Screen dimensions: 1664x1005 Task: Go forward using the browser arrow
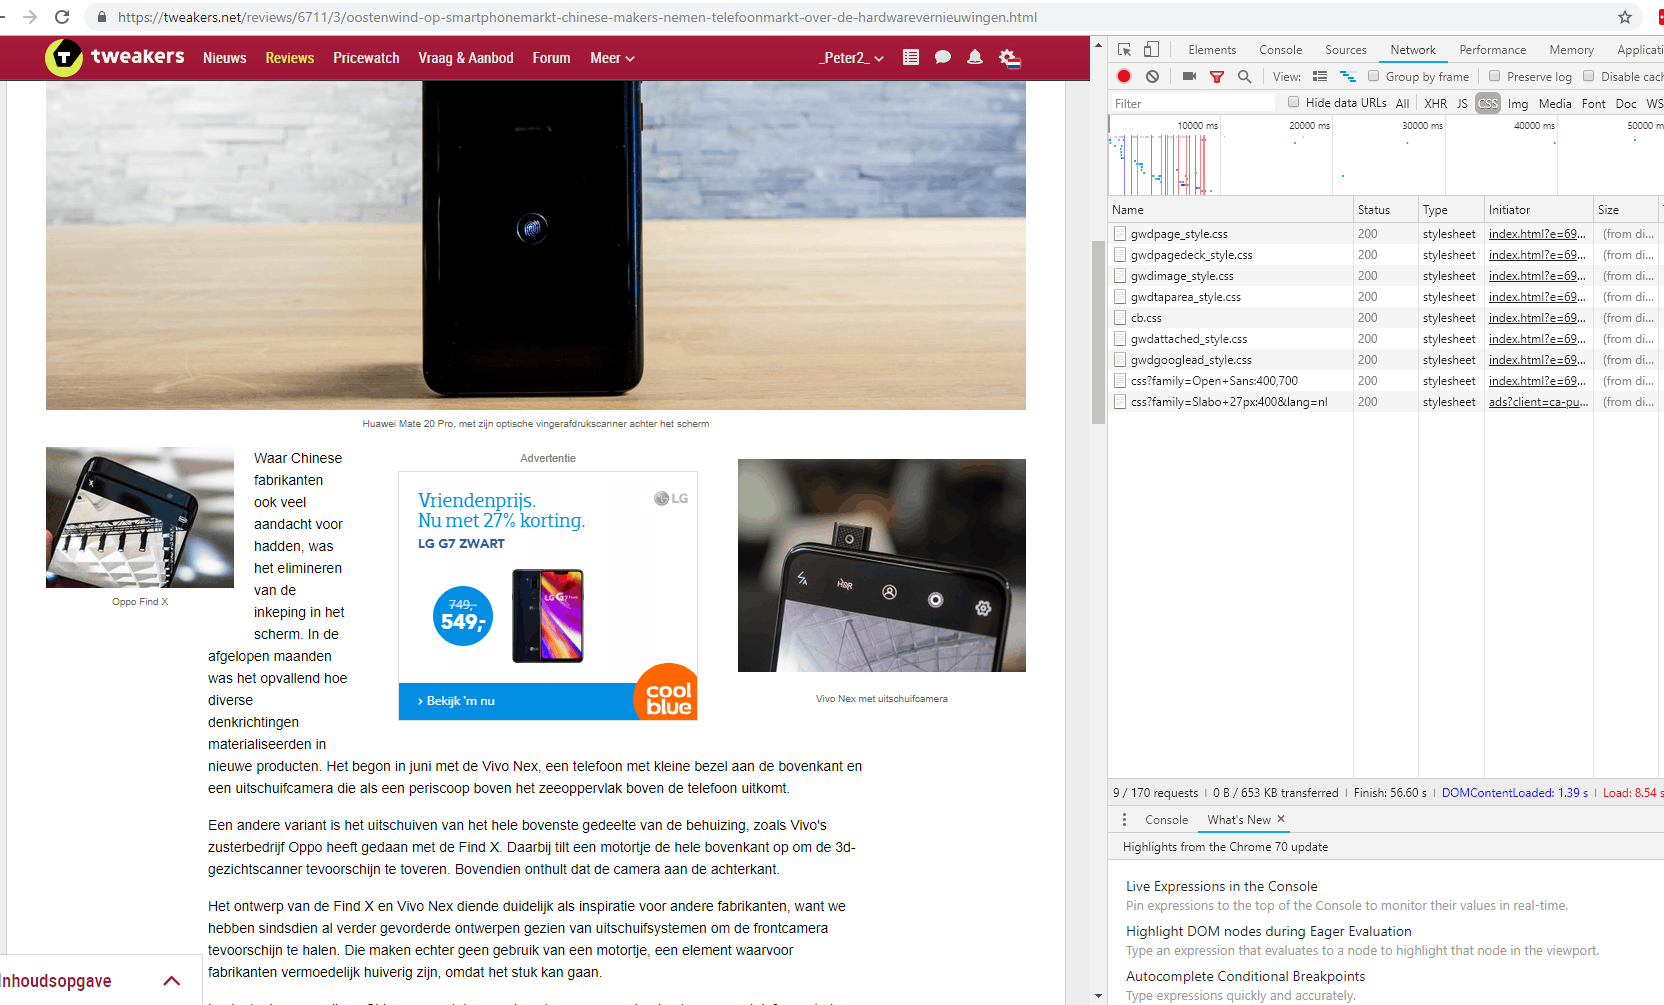point(30,17)
